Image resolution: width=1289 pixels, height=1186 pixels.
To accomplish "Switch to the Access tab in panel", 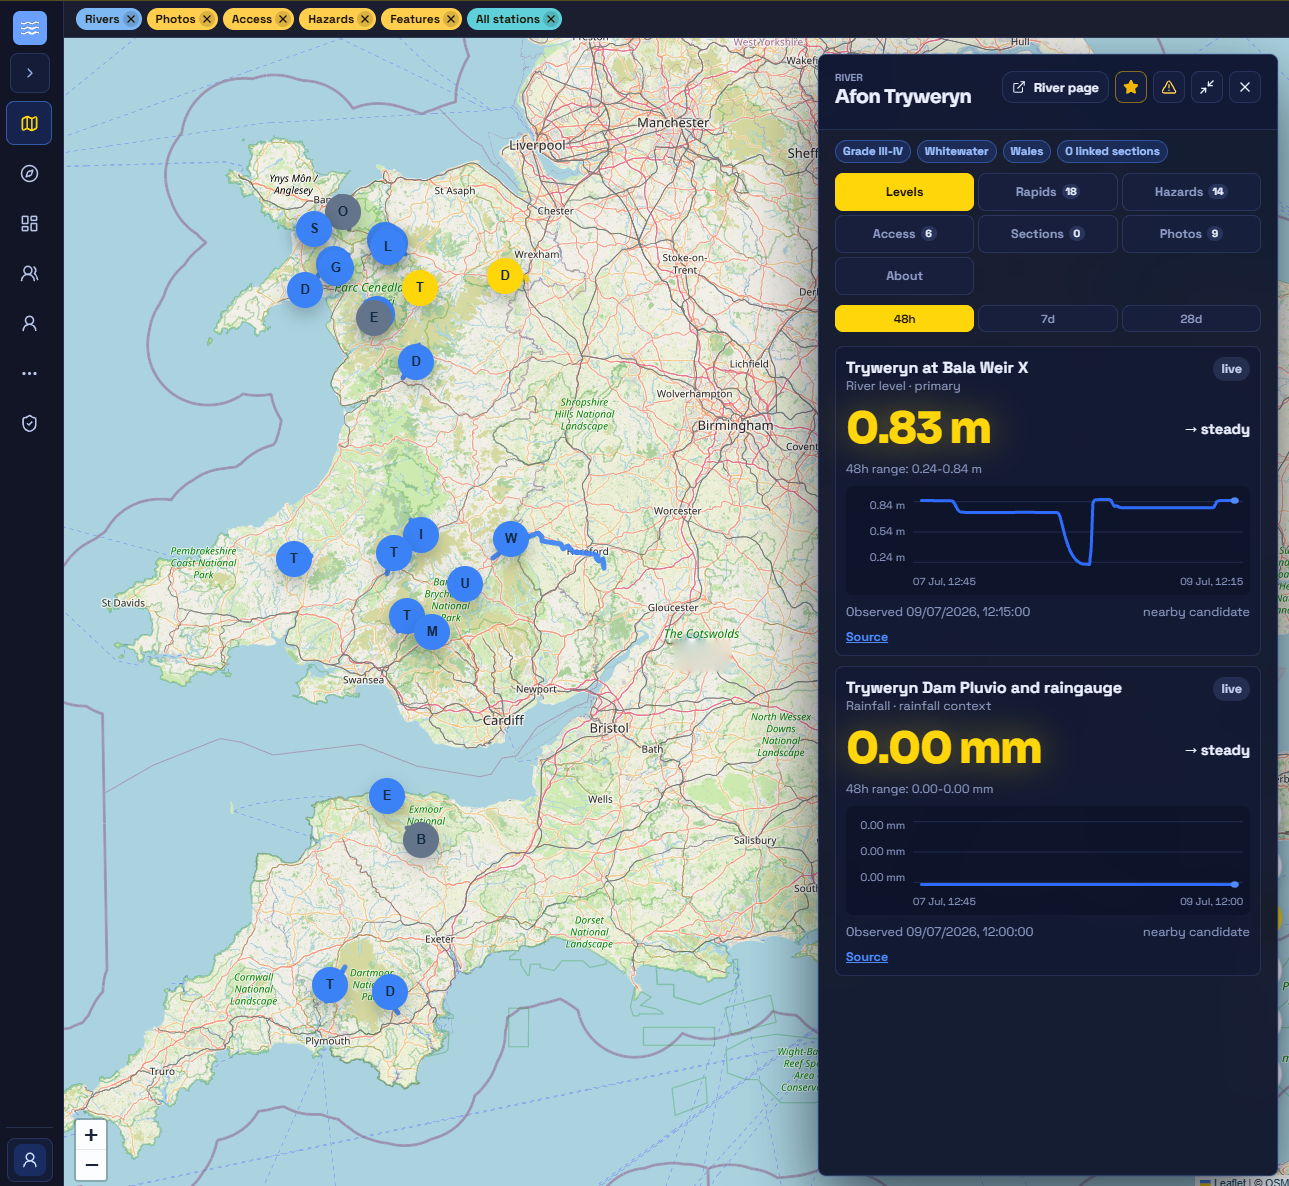I will [x=904, y=234].
